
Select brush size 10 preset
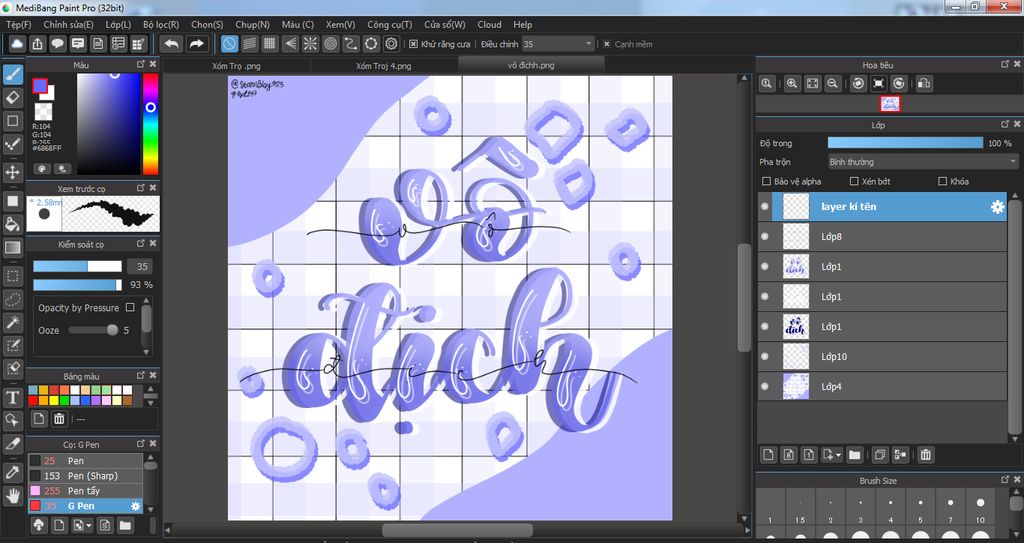click(x=980, y=506)
